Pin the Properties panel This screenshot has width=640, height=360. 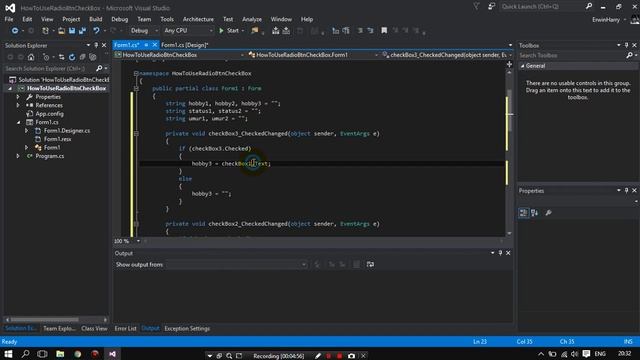click(x=627, y=191)
